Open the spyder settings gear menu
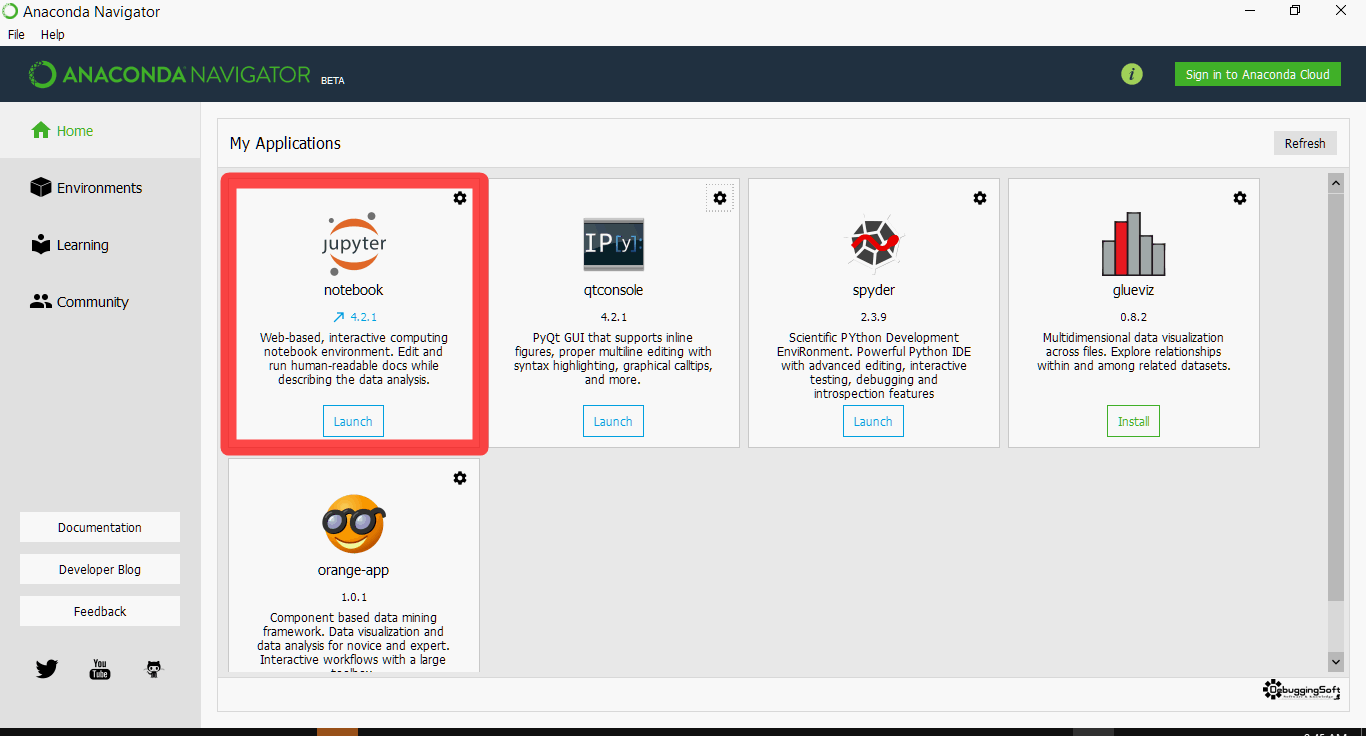Image resolution: width=1366 pixels, height=736 pixels. click(x=980, y=198)
